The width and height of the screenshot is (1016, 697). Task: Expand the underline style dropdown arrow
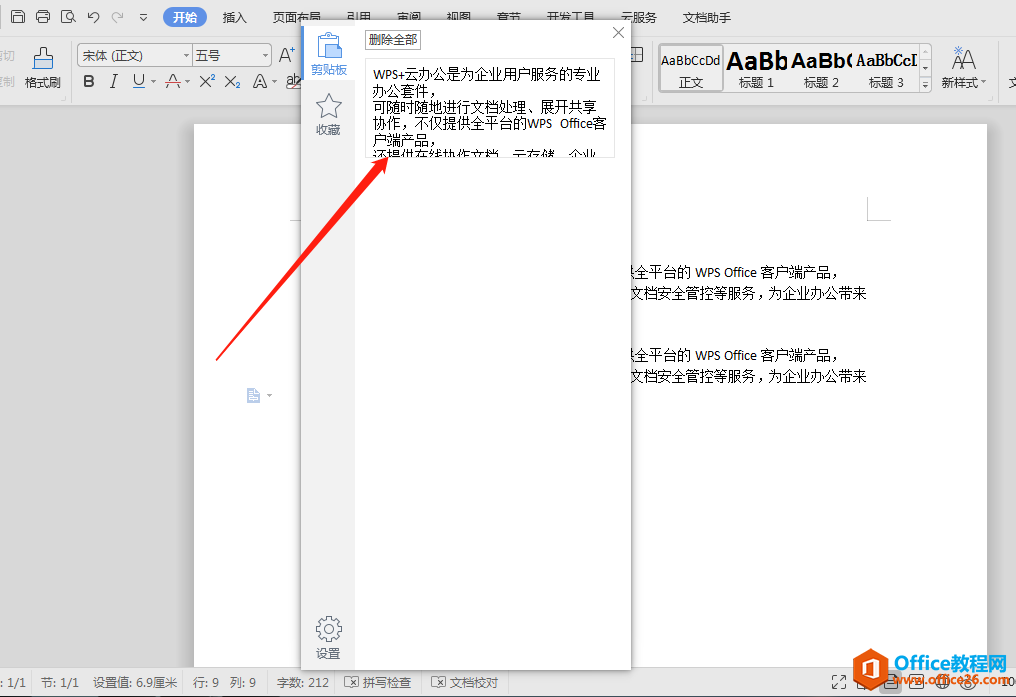tap(154, 82)
